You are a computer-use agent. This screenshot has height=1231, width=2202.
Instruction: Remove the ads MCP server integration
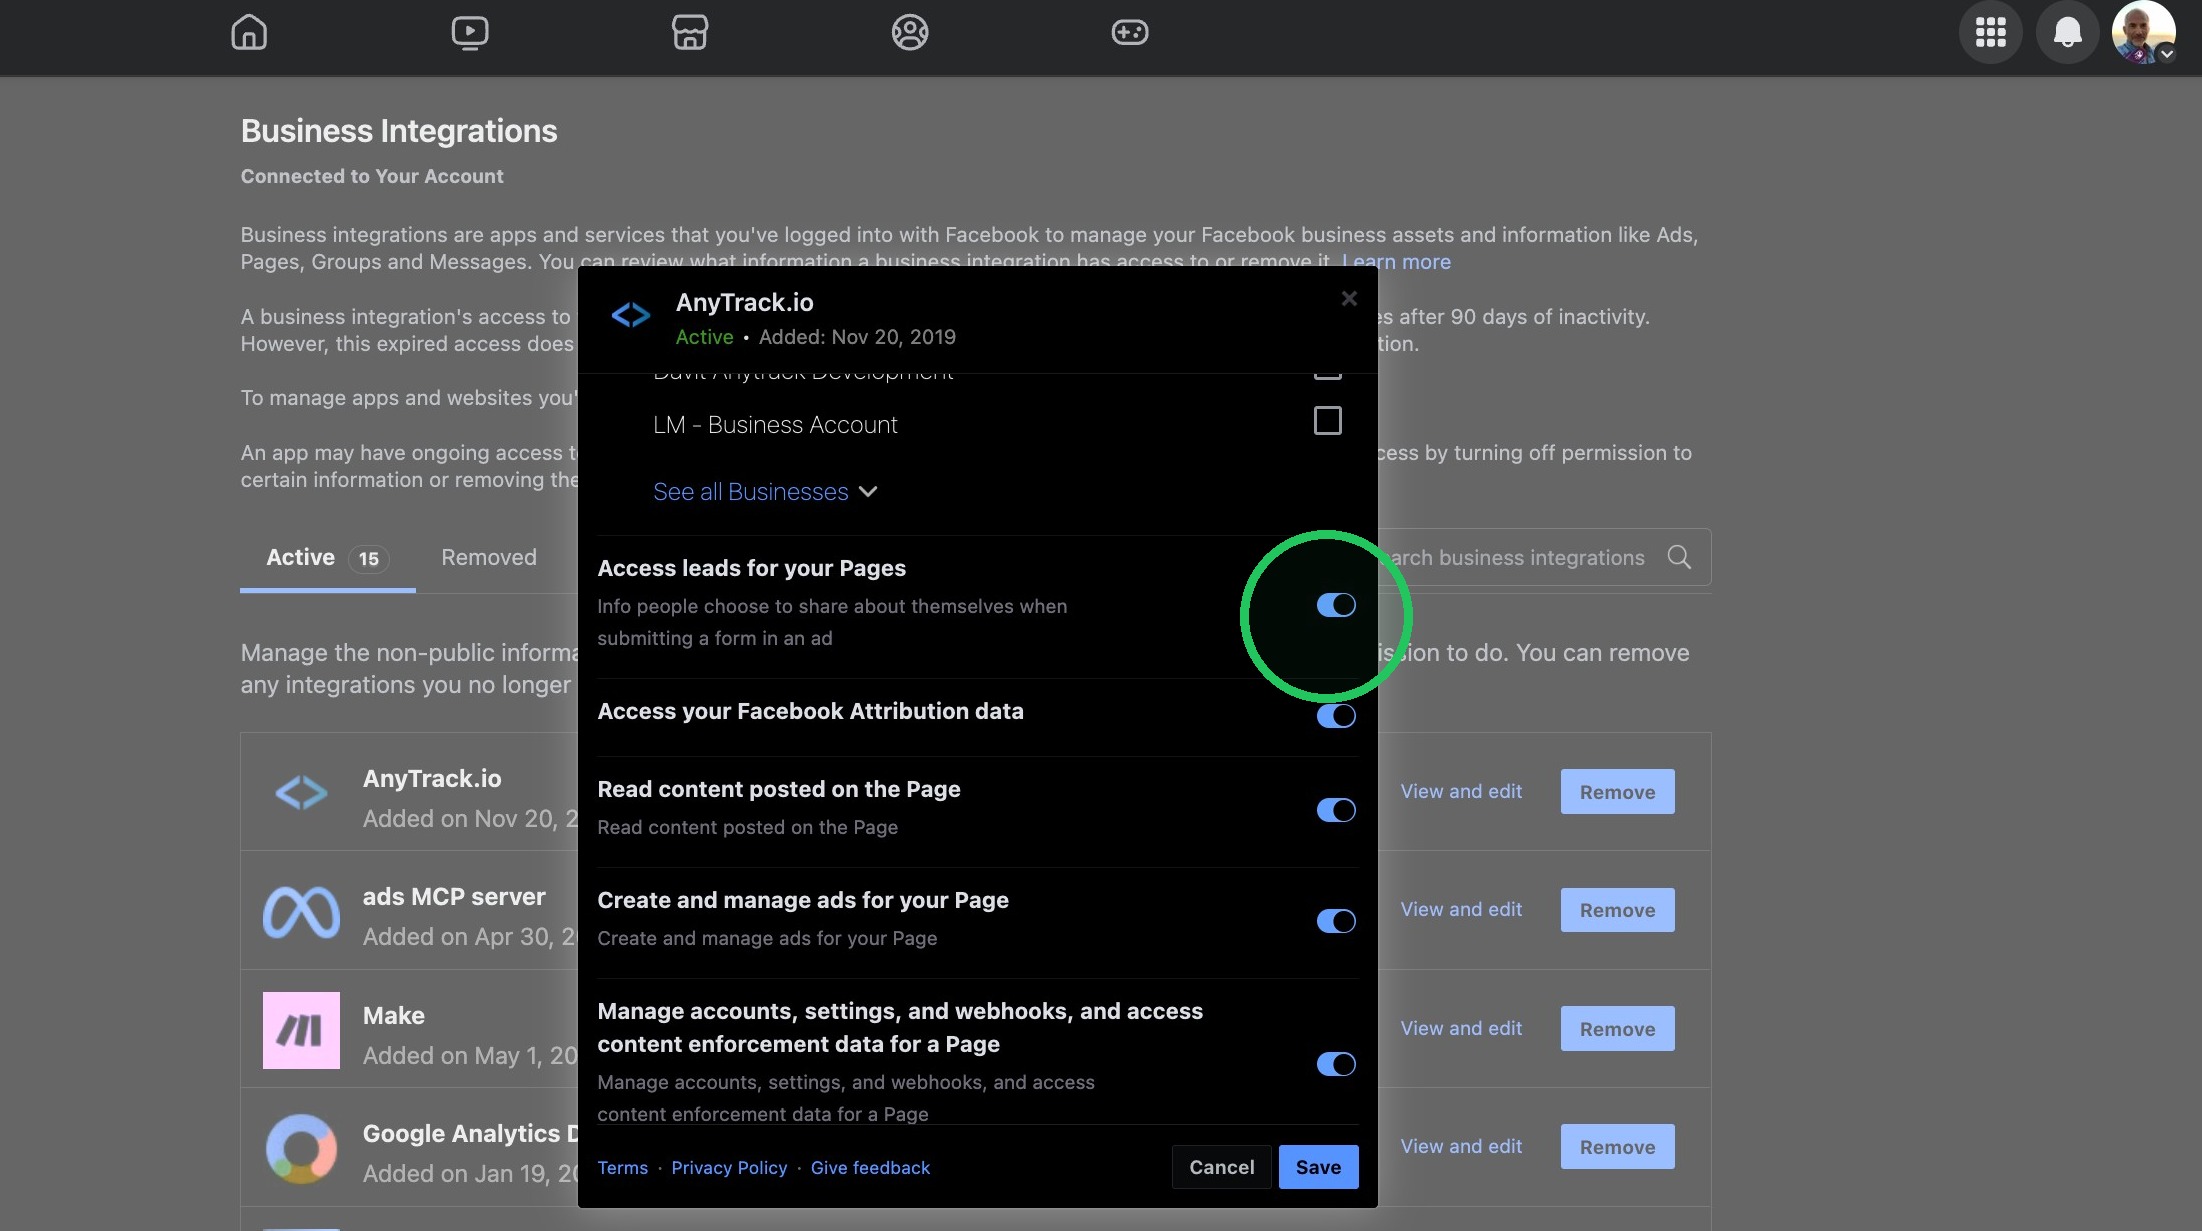[x=1617, y=910]
